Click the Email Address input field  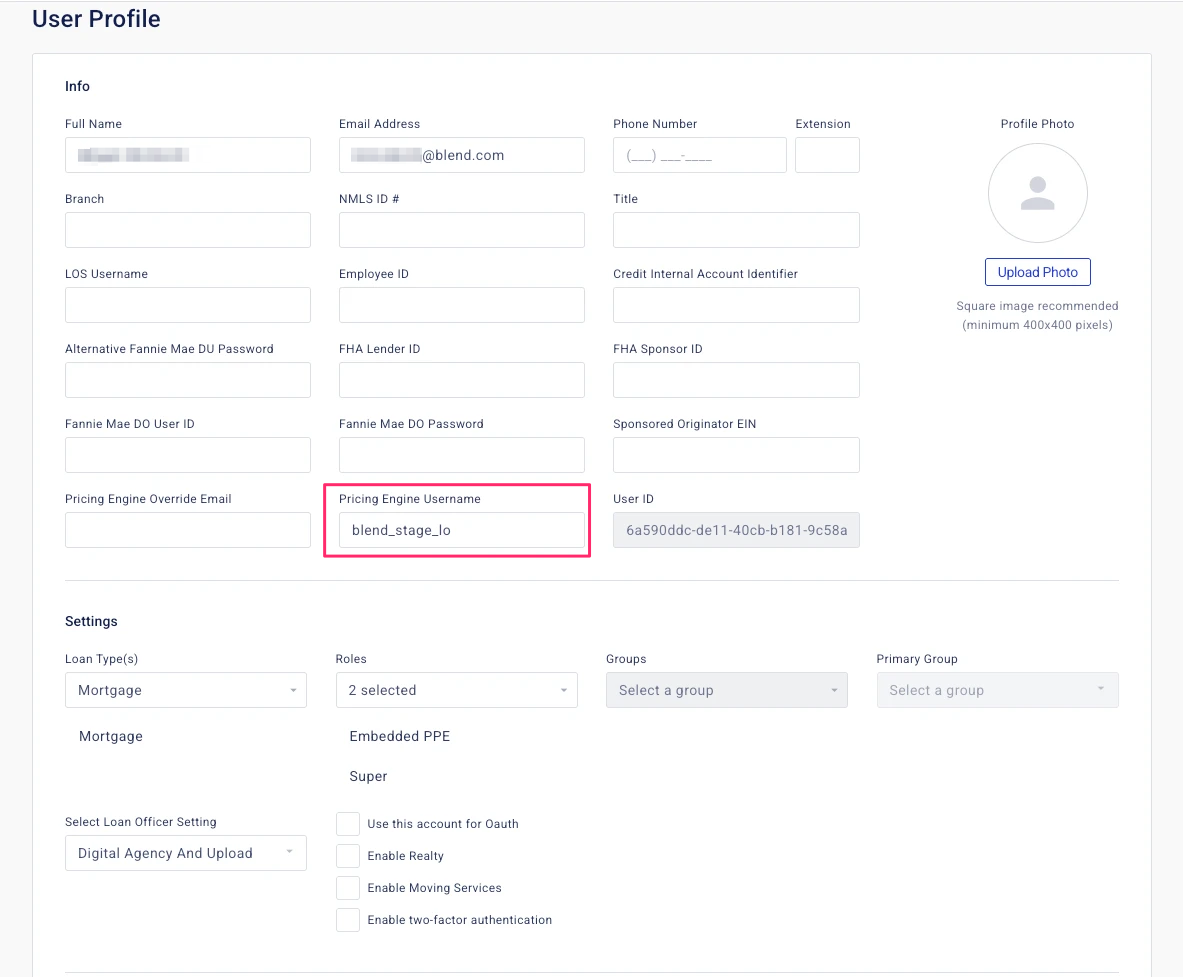[462, 155]
